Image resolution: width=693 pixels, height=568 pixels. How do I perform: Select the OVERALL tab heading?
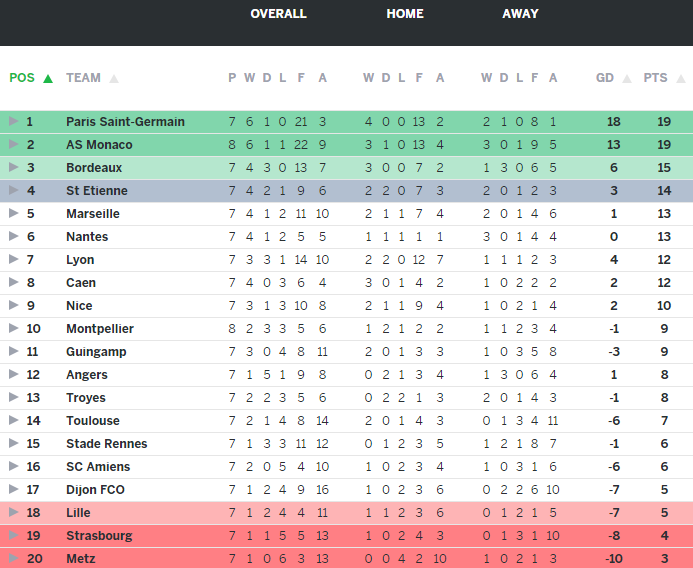point(278,14)
